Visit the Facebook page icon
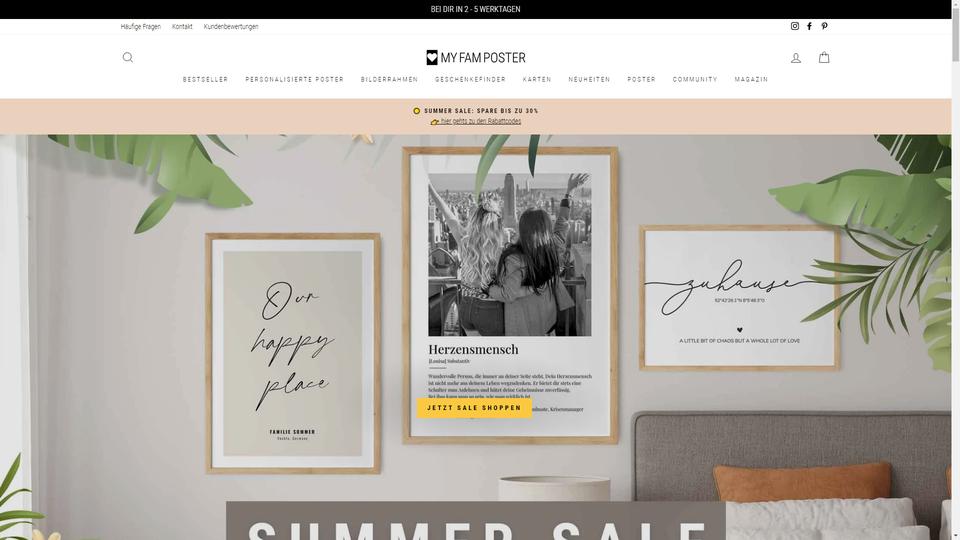Image resolution: width=960 pixels, height=540 pixels. point(809,26)
